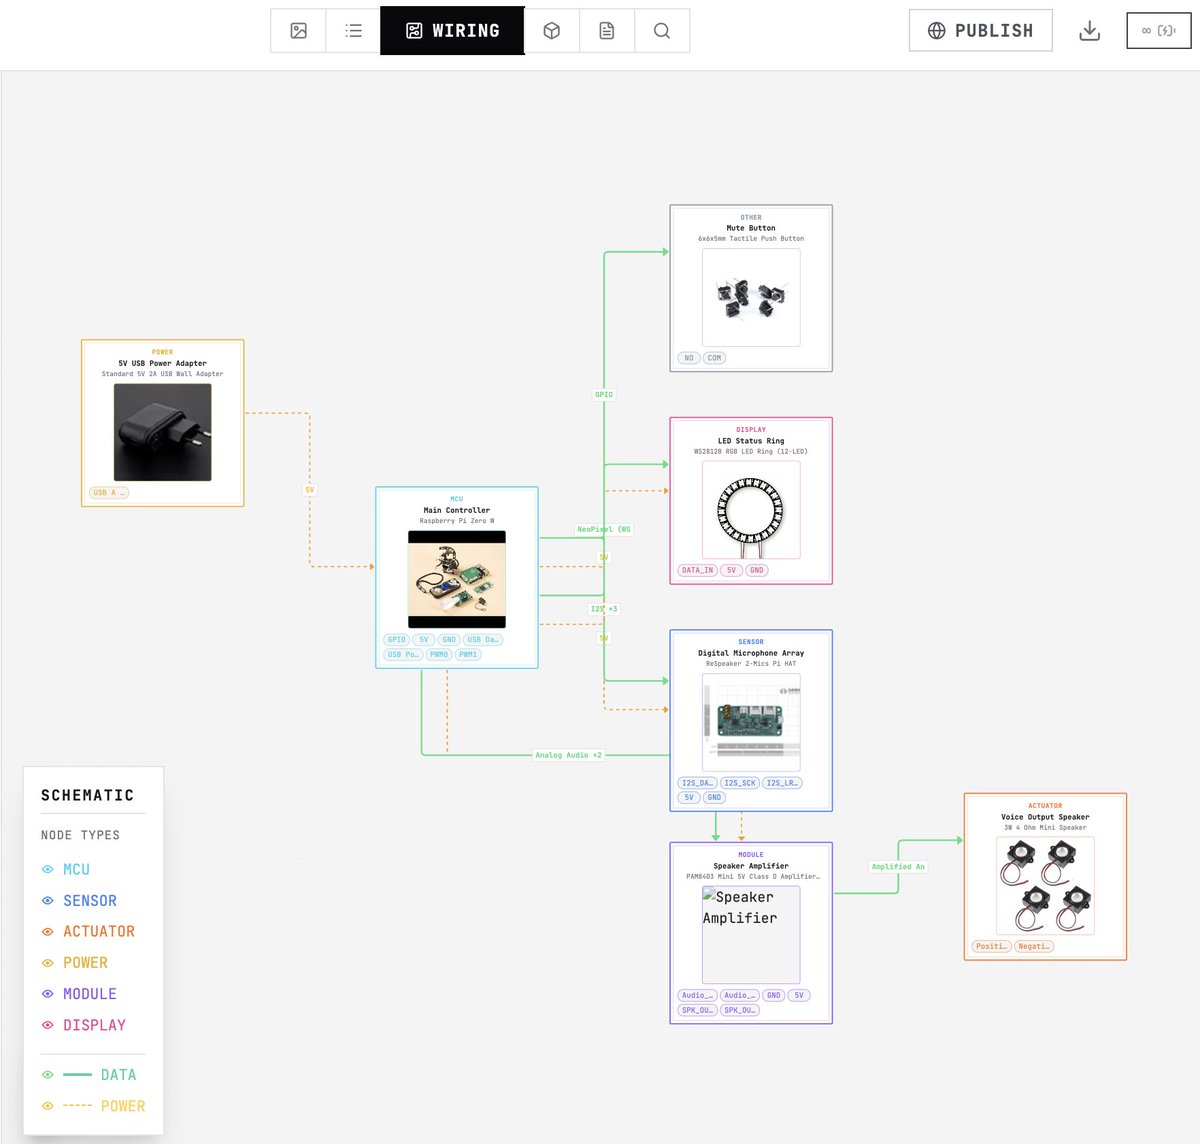The height and width of the screenshot is (1144, 1200).
Task: Open the gallery view in the top toolbar
Action: [x=297, y=31]
